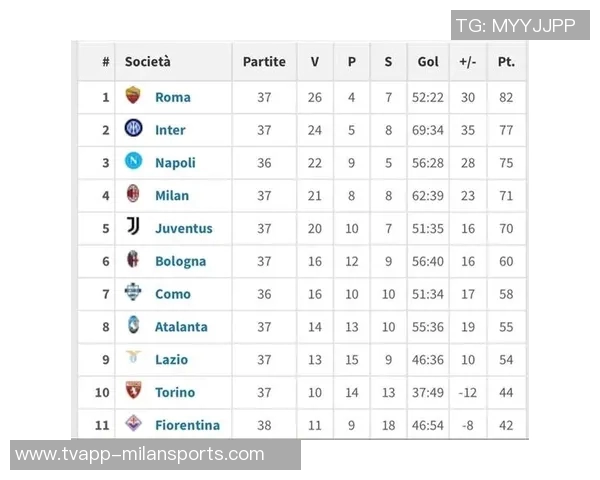Click the Lazio club crest icon
The height and width of the screenshot is (480, 600).
(133, 358)
